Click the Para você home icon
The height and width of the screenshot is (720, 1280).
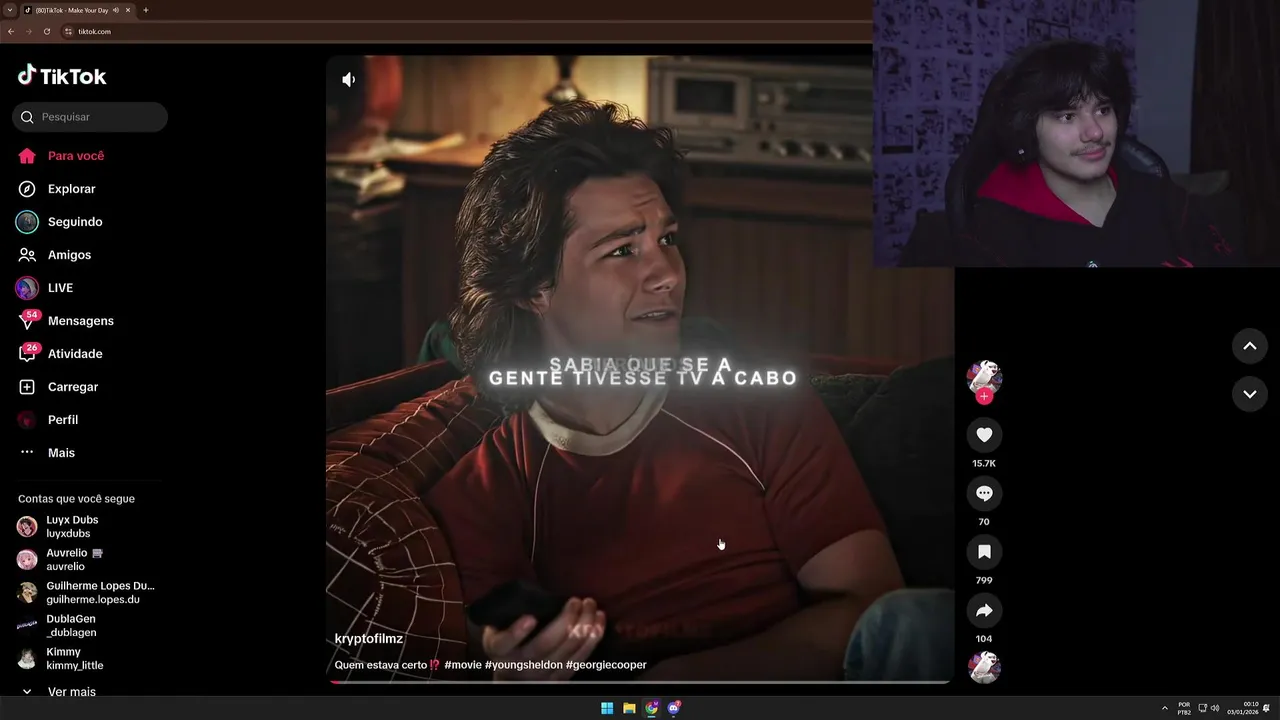click(27, 156)
